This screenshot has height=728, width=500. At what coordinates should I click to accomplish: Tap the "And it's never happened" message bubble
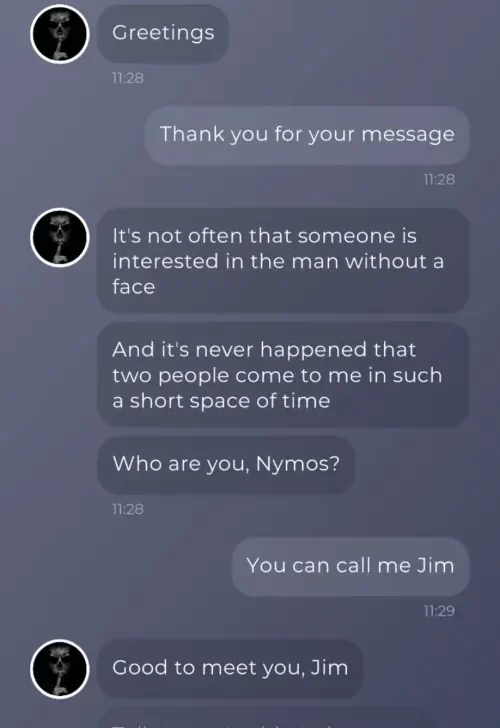click(283, 375)
